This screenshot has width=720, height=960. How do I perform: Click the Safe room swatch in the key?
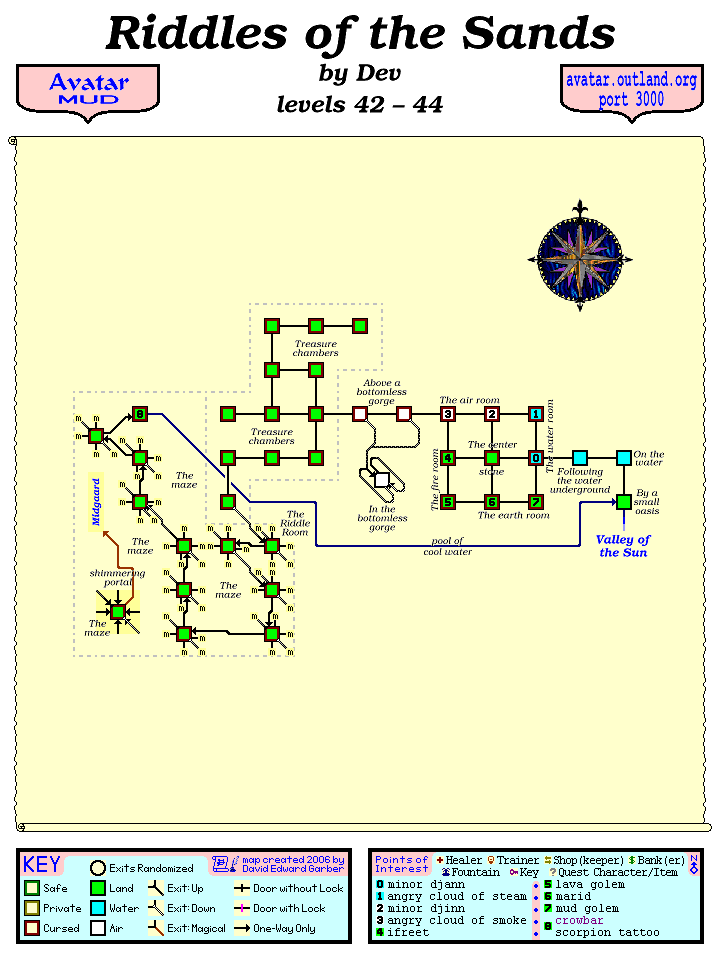click(x=32, y=888)
